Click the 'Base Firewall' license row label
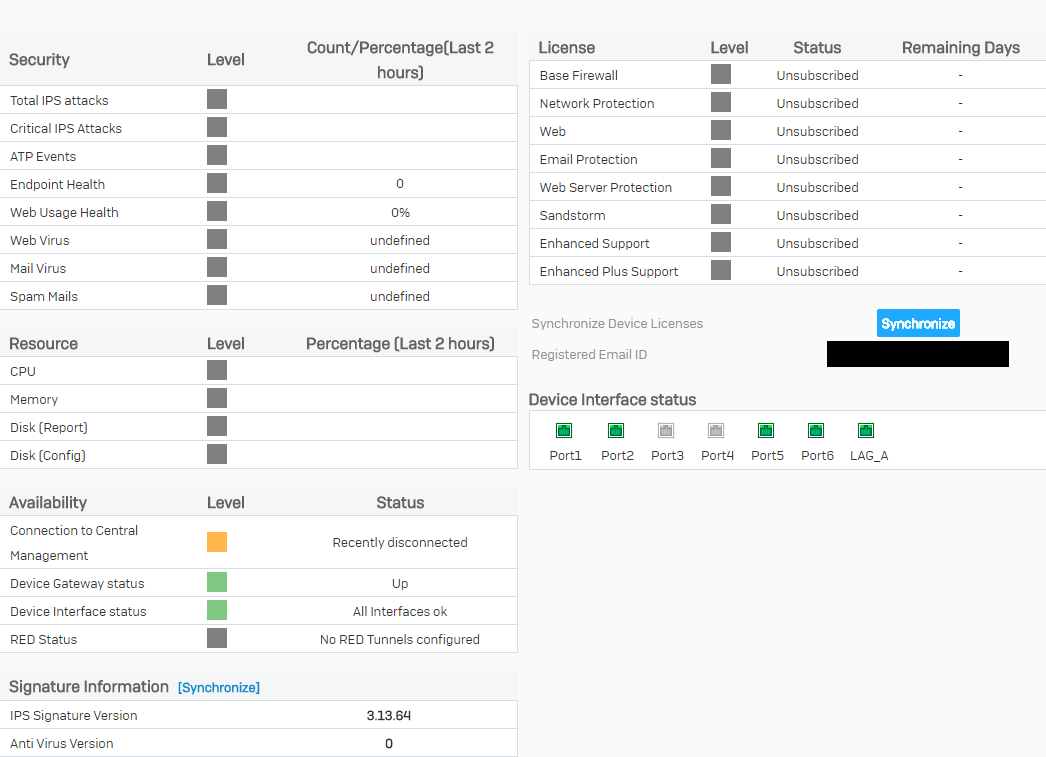The image size is (1046, 757). [578, 75]
